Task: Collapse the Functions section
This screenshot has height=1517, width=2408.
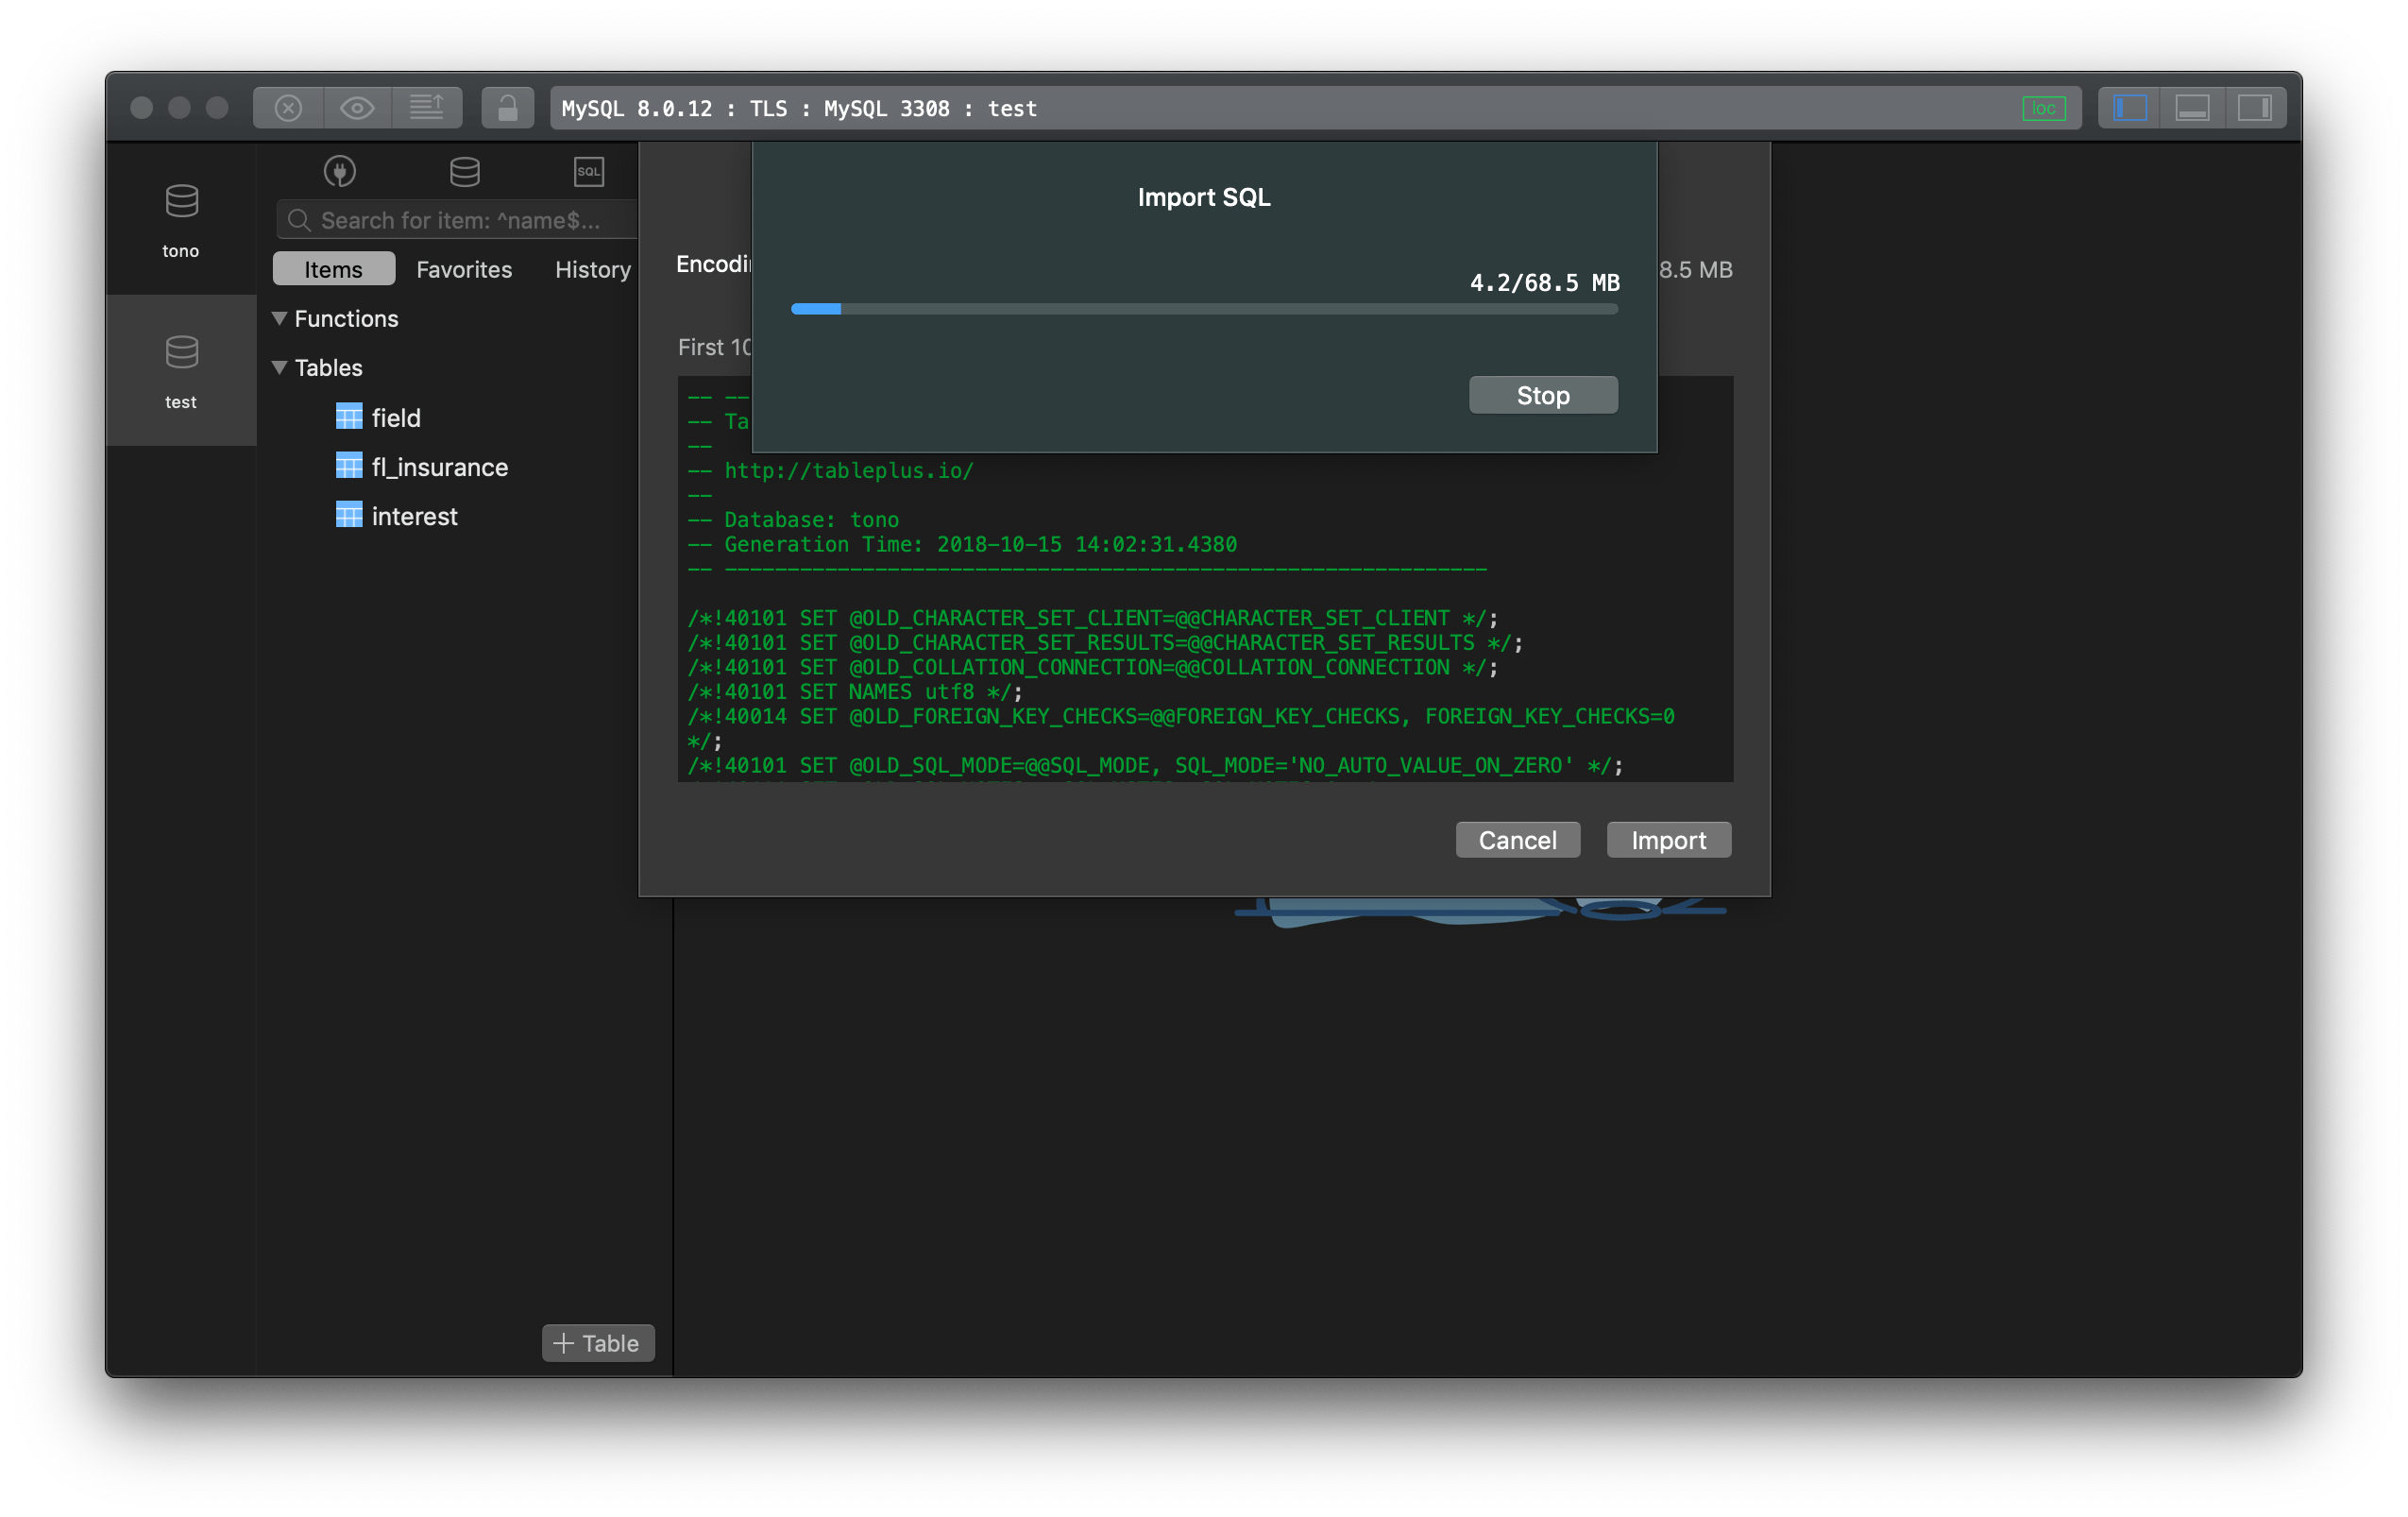Action: click(280, 318)
